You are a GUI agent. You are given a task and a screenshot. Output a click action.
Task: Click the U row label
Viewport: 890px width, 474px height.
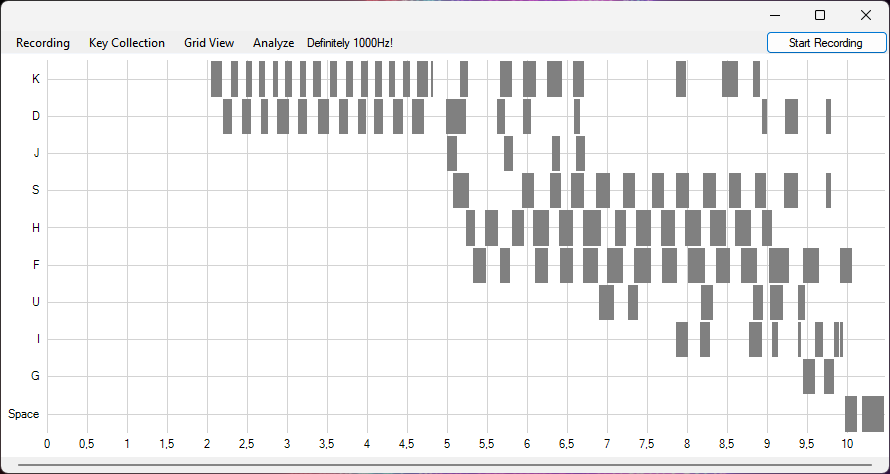[x=36, y=302]
